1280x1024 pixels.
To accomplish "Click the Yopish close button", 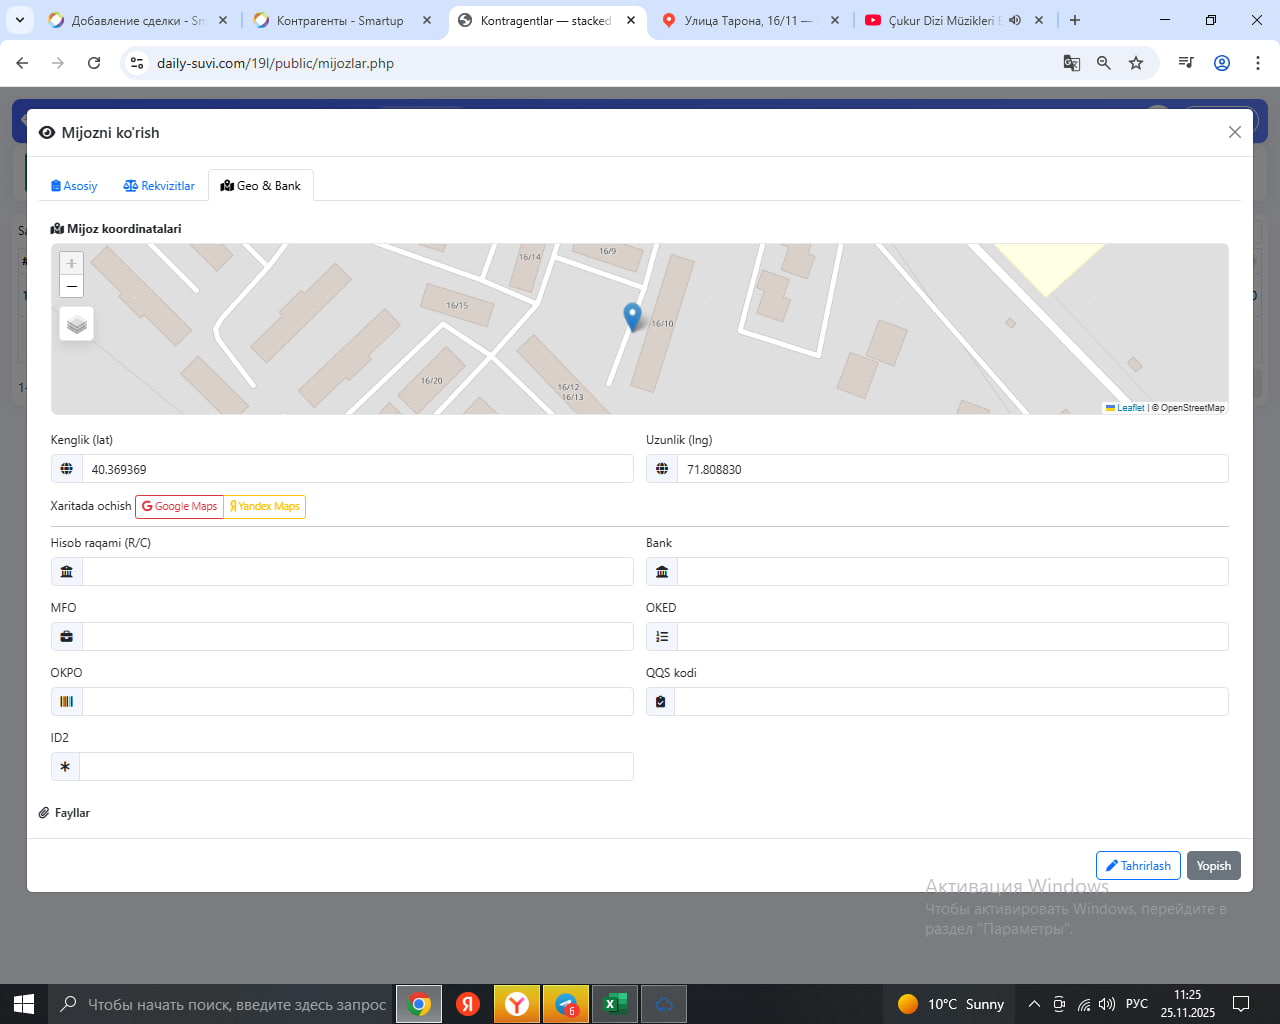I will click(x=1213, y=866).
